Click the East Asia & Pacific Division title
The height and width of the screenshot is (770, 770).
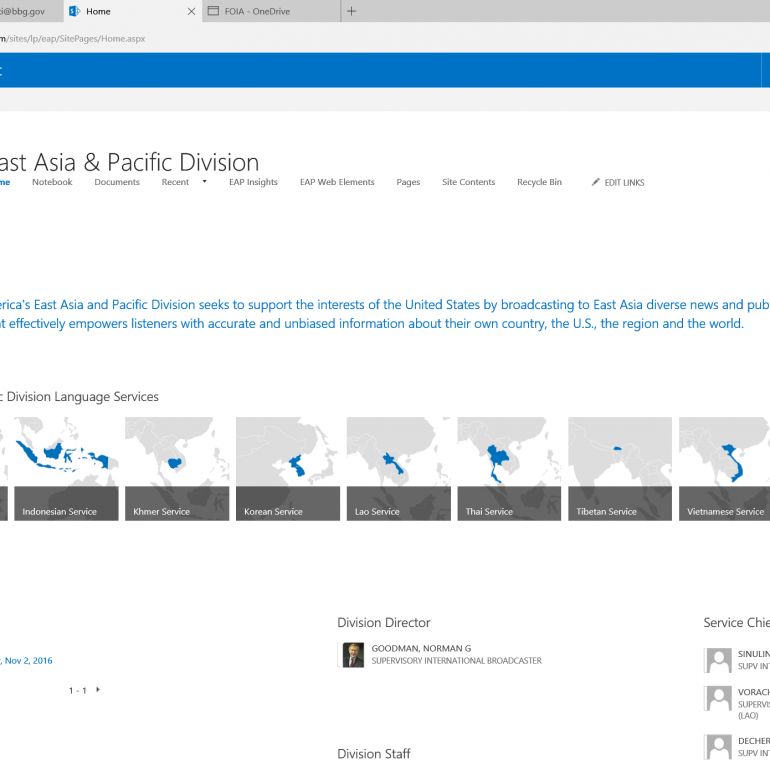[x=130, y=163]
